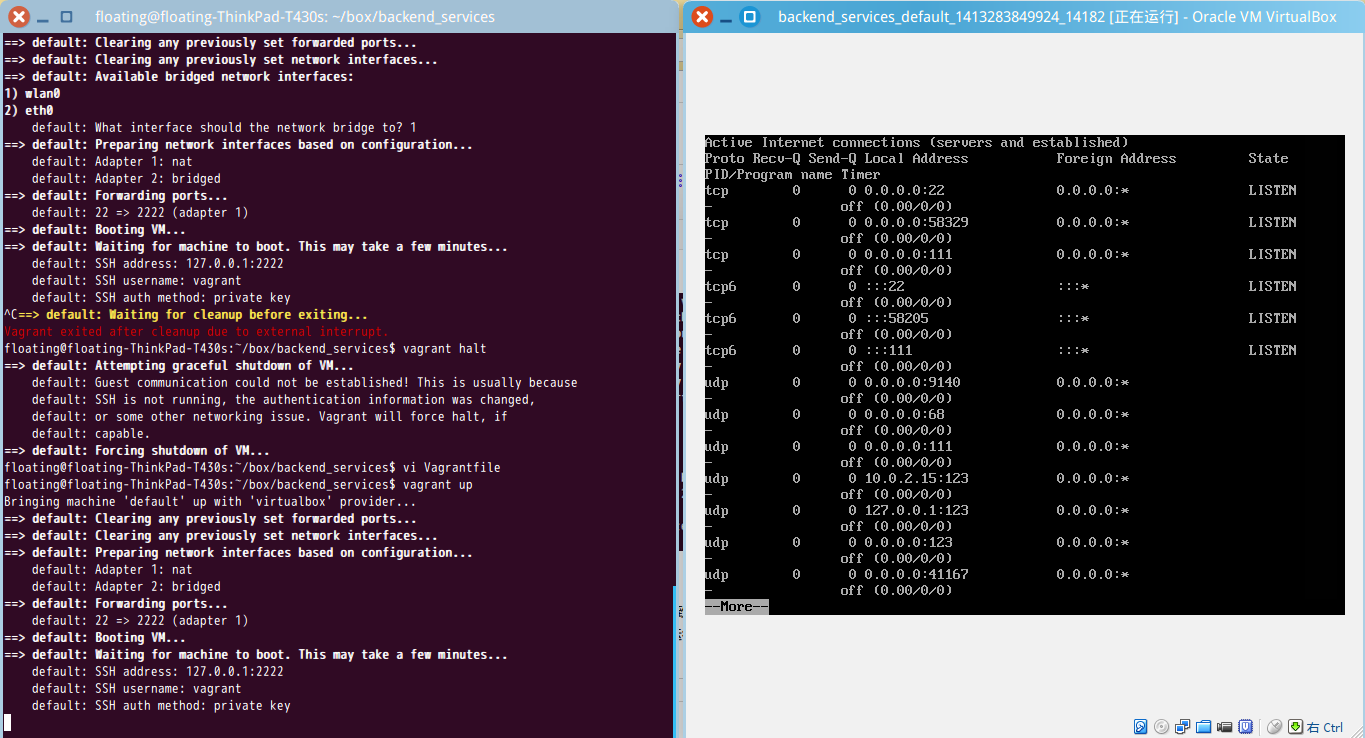The height and width of the screenshot is (738, 1365).
Task: Click CPU virtualization chip indicator in VirtualBox
Action: coord(1246,726)
